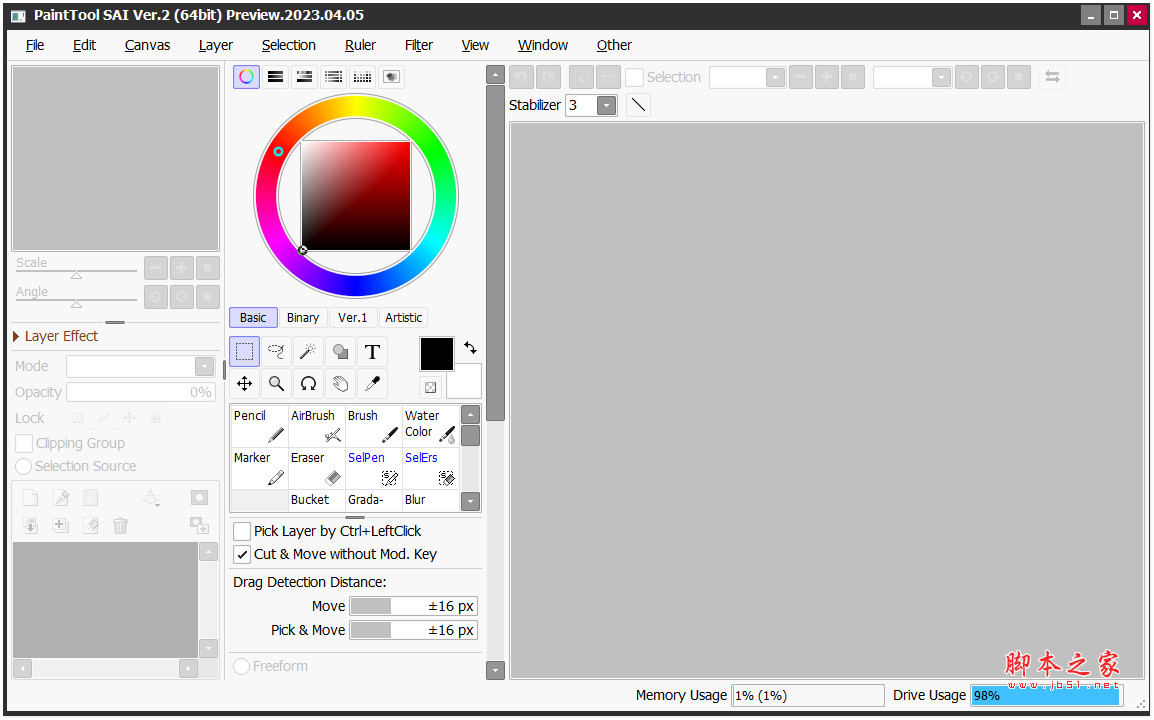Toggle the preserve opacity lock icon
The image size is (1154, 720).
pyautogui.click(x=77, y=418)
